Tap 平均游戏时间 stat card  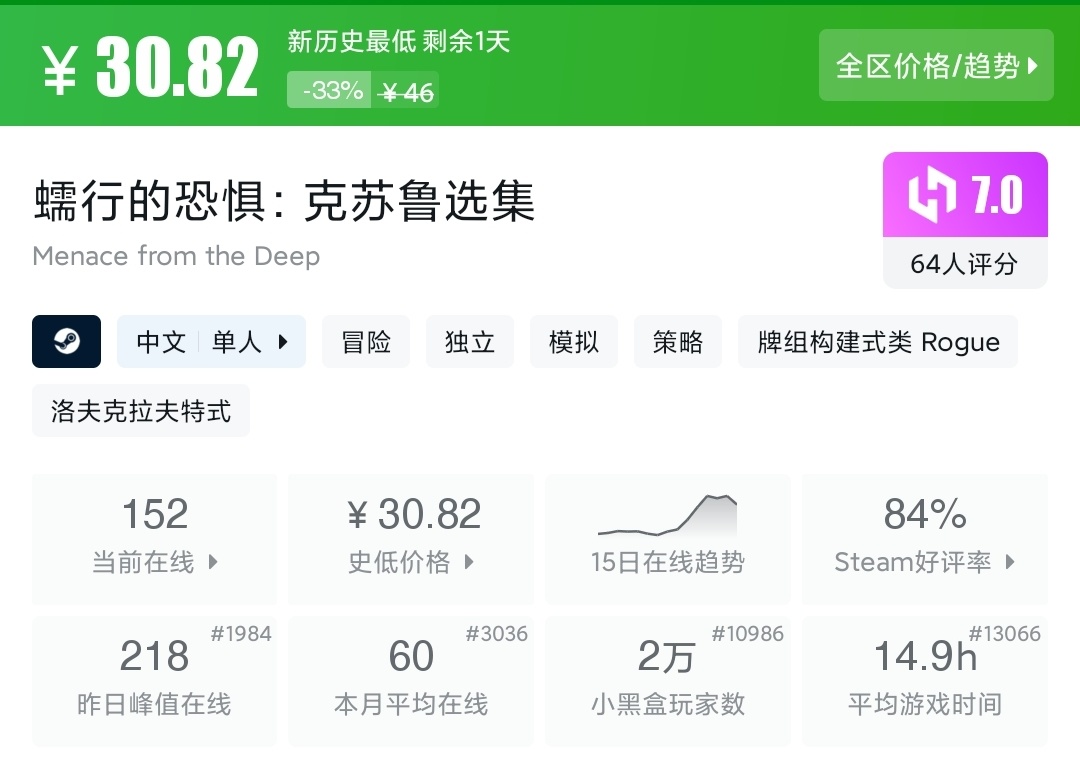point(924,681)
